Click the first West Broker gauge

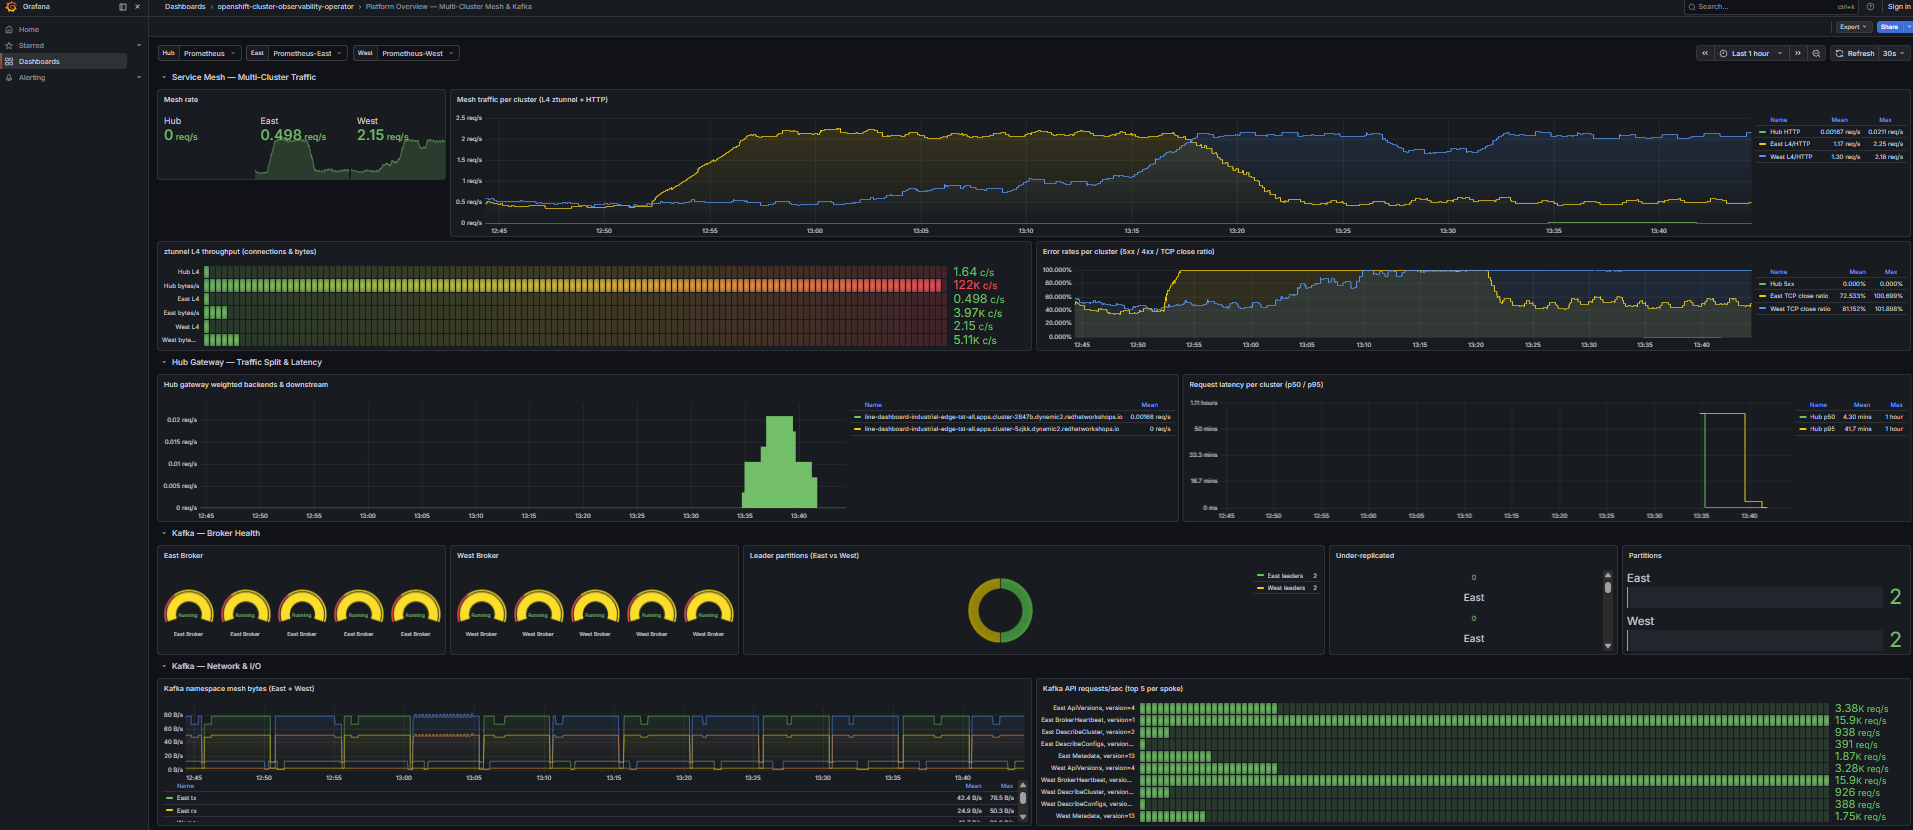pos(481,608)
